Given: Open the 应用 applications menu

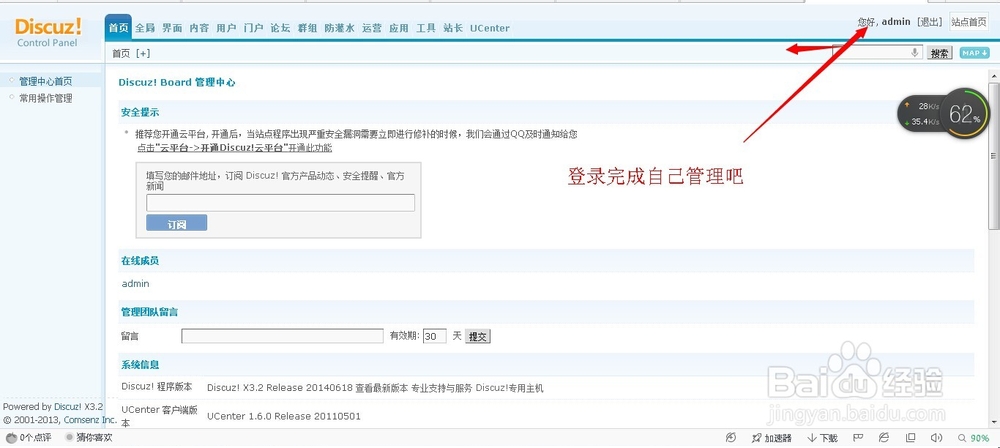Looking at the screenshot, I should 399,28.
